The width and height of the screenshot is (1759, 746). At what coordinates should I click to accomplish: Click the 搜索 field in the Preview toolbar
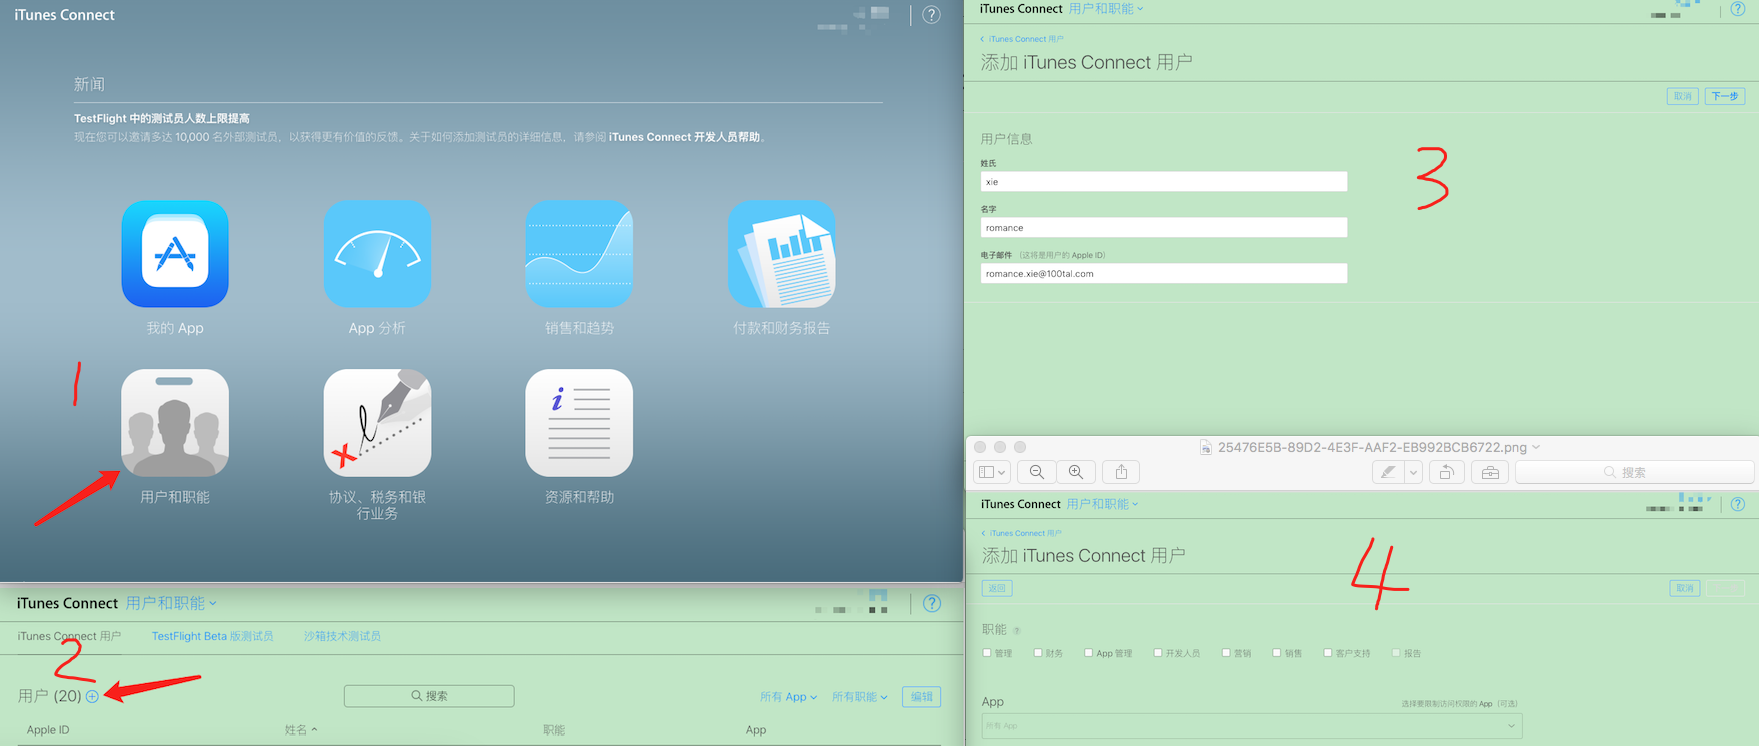click(1634, 472)
